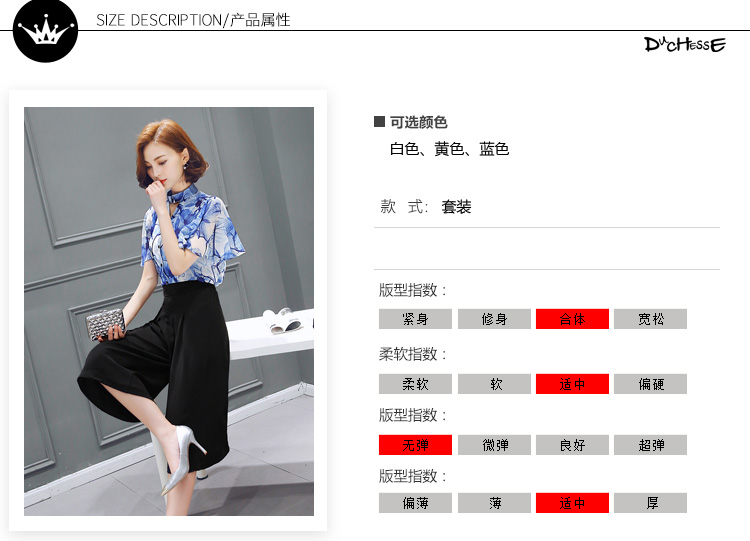The width and height of the screenshot is (750, 541).
Task: Click the black square bullet beside 可选颜色
Action: click(379, 121)
